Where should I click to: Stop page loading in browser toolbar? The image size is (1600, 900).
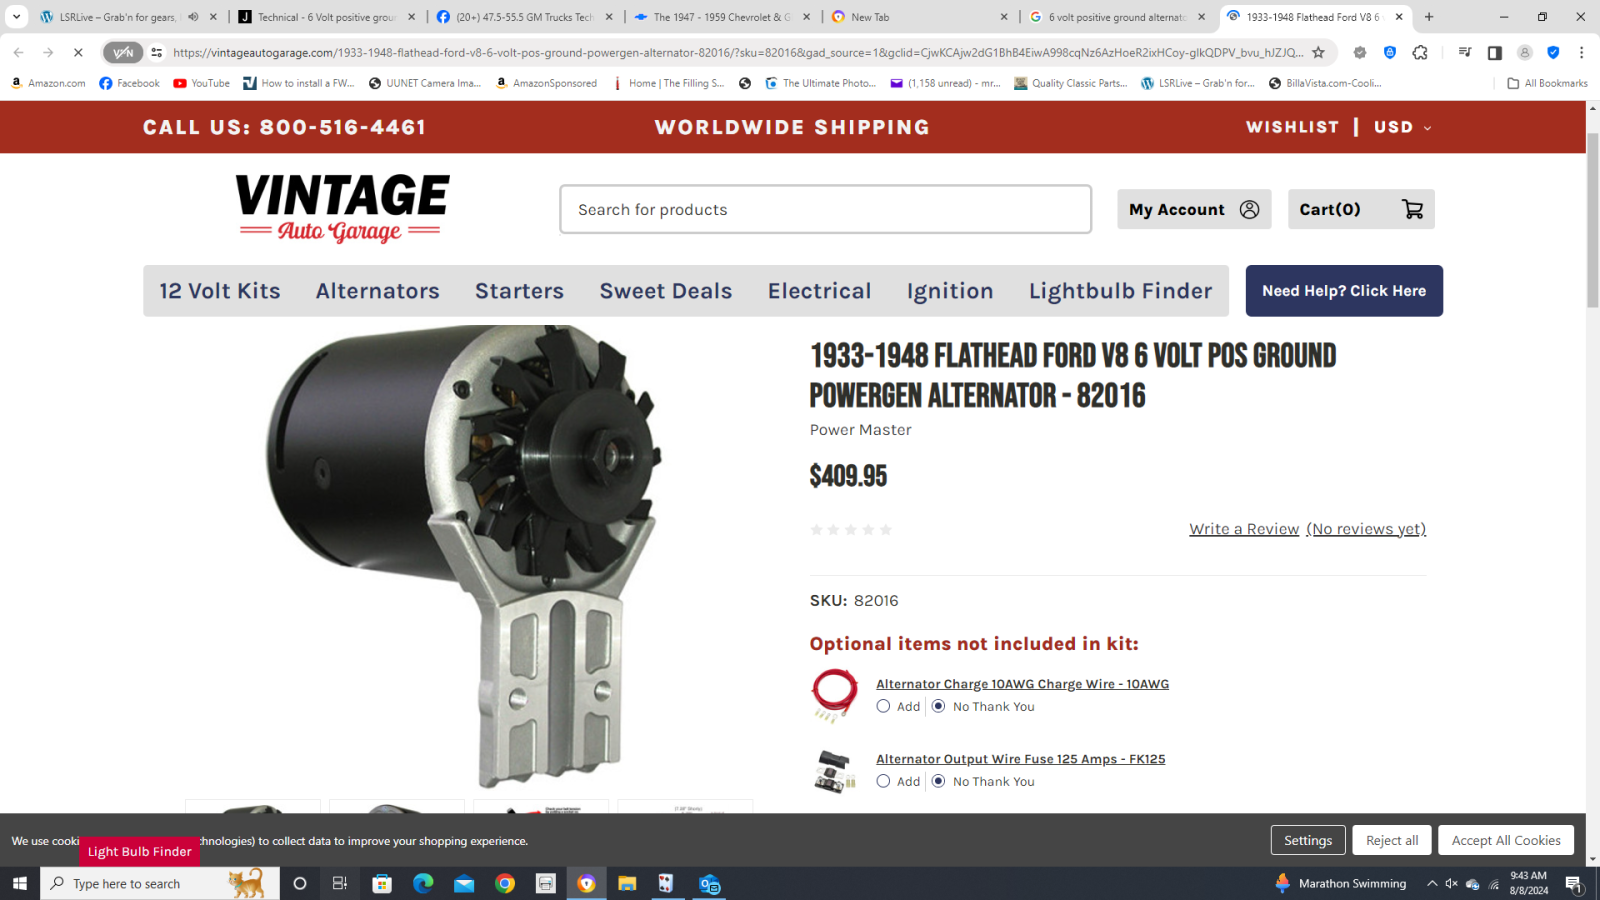tap(78, 52)
